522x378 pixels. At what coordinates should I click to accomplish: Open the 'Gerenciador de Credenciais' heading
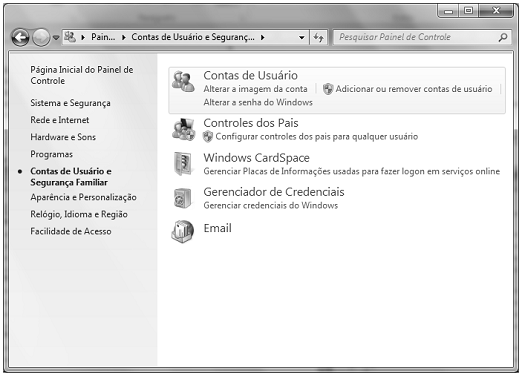(x=274, y=192)
